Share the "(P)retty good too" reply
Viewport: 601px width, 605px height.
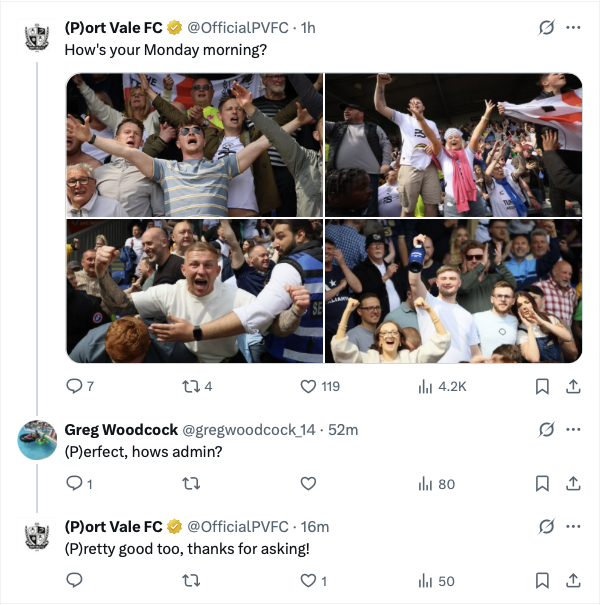573,580
